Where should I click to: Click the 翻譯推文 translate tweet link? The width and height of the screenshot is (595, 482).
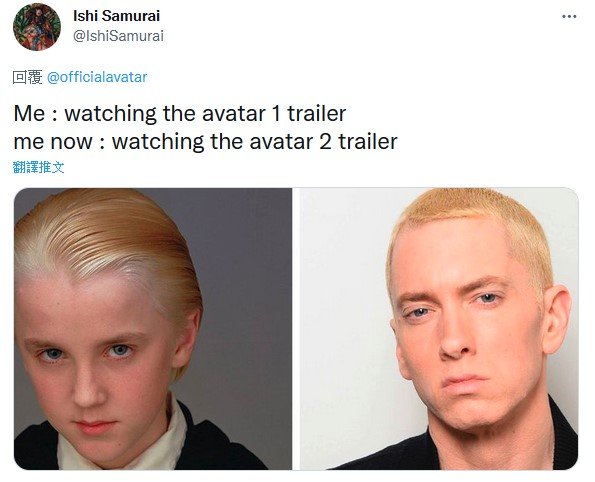(x=38, y=167)
